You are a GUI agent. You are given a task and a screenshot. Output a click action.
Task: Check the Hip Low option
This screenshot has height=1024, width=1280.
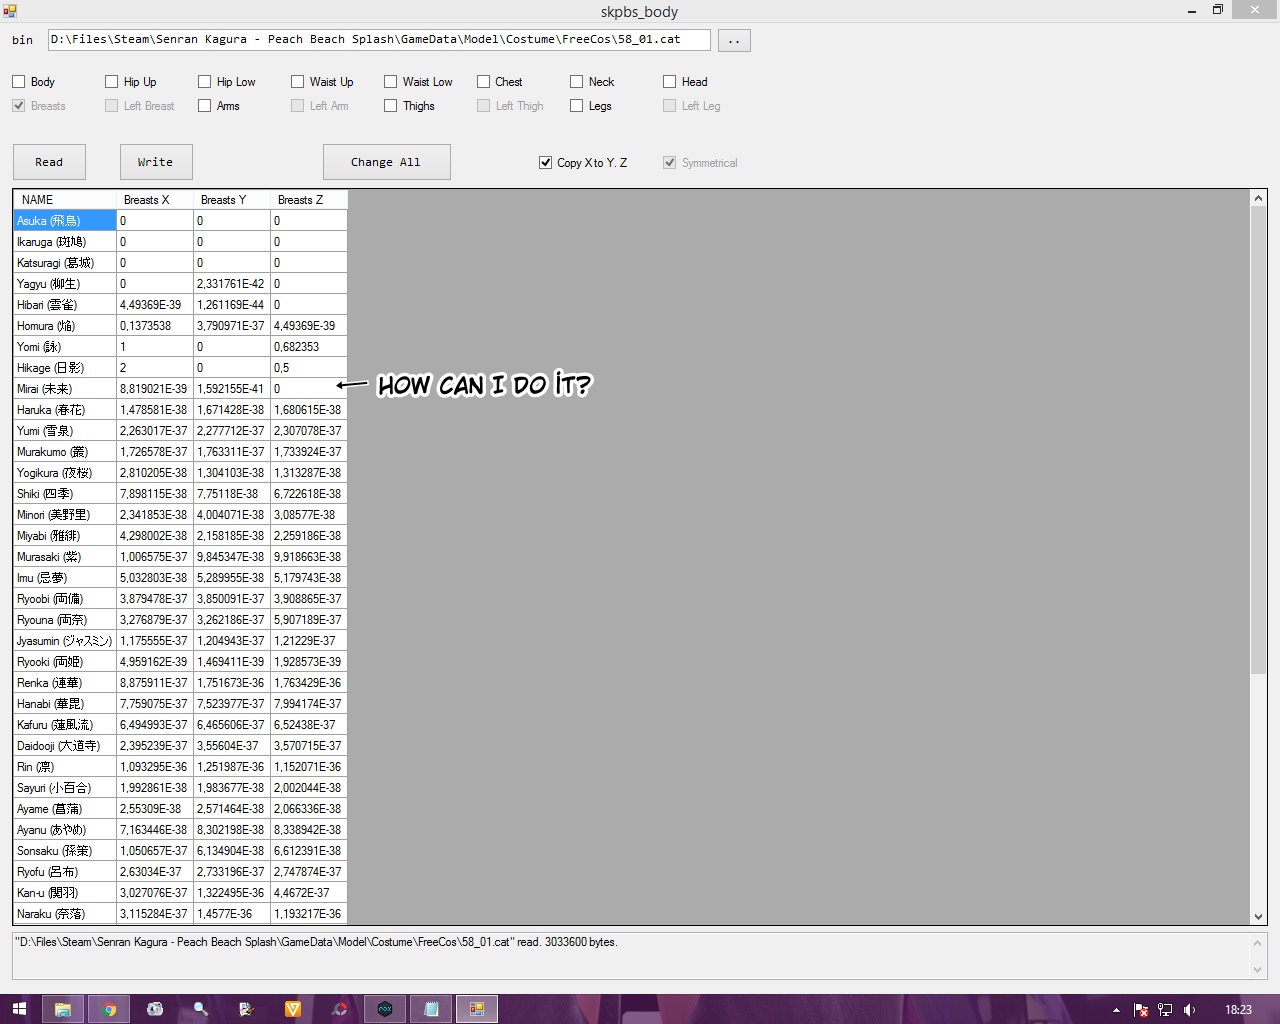click(205, 82)
